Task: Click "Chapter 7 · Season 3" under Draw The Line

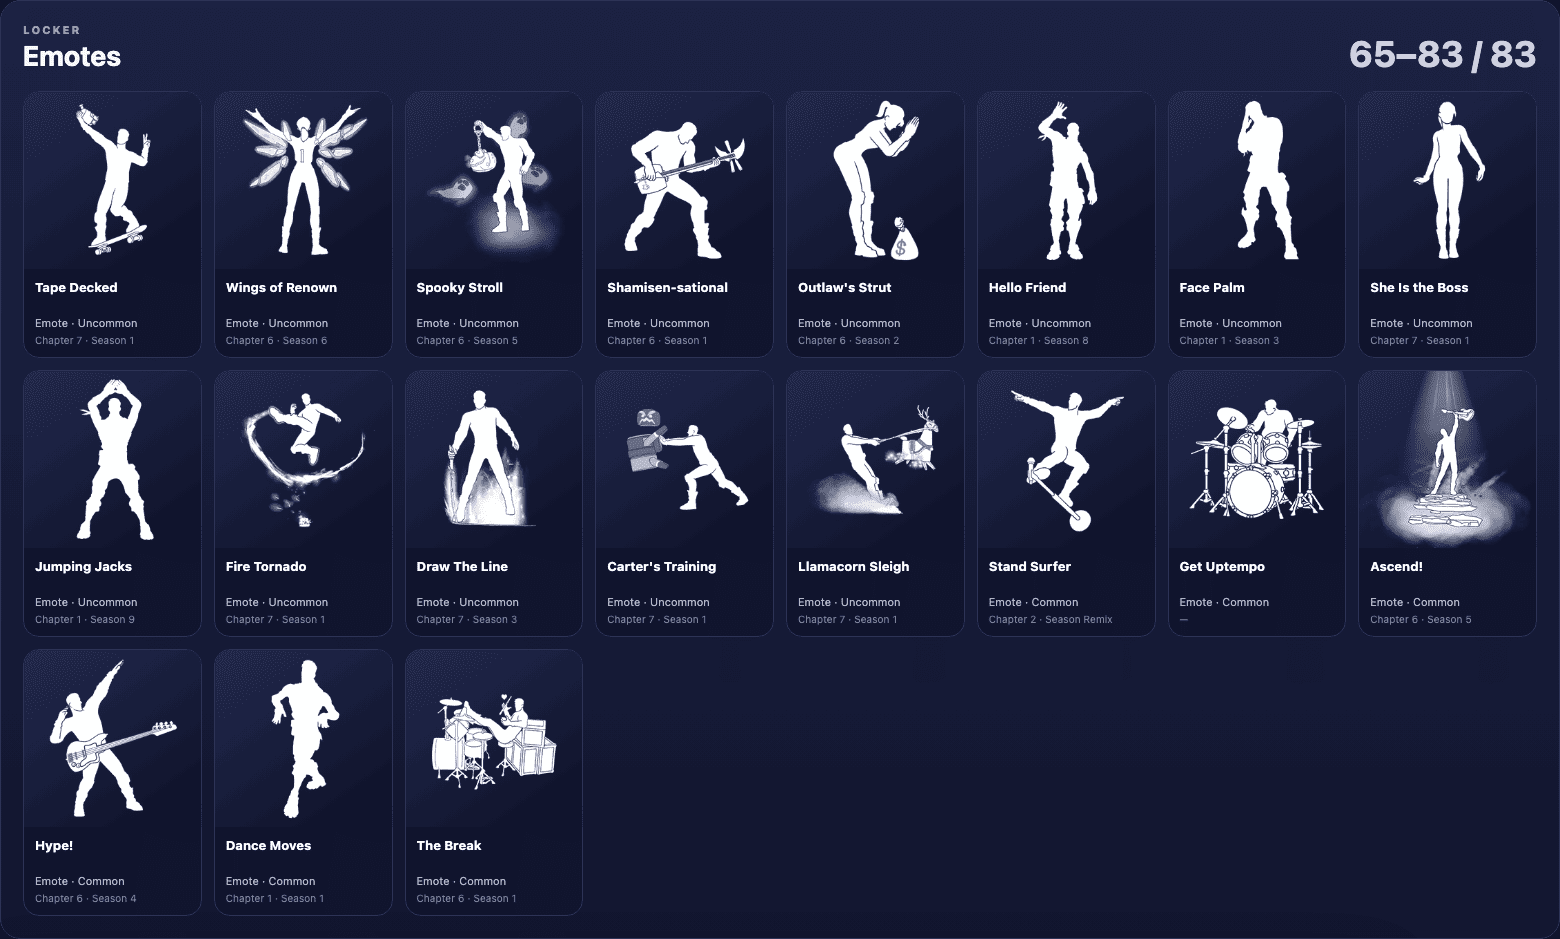Action: coord(467,620)
